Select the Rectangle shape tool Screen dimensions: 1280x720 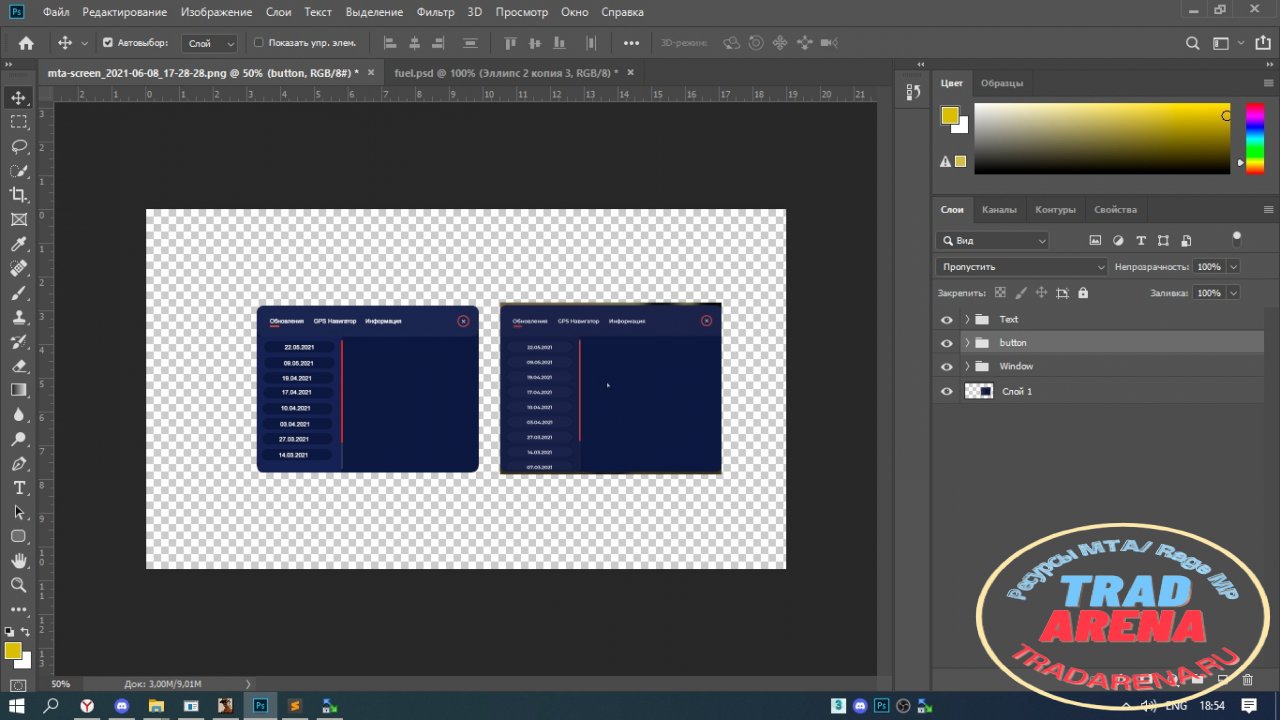[19, 537]
